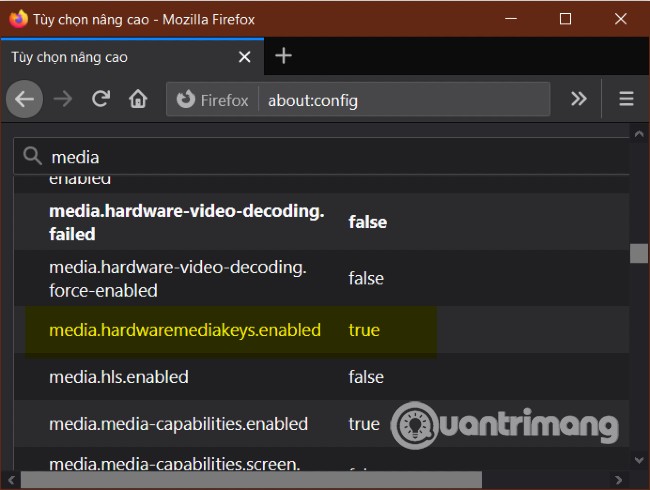Click the search magnifier icon

[32, 156]
